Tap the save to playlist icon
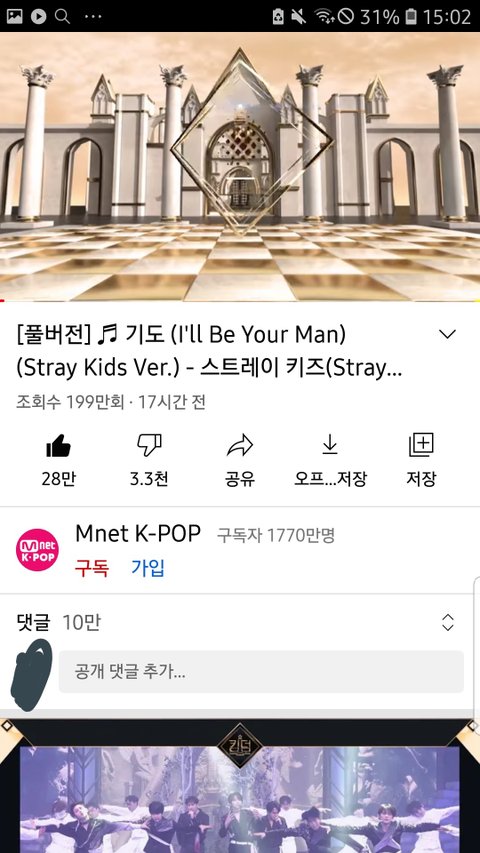The height and width of the screenshot is (853, 480). click(x=421, y=445)
